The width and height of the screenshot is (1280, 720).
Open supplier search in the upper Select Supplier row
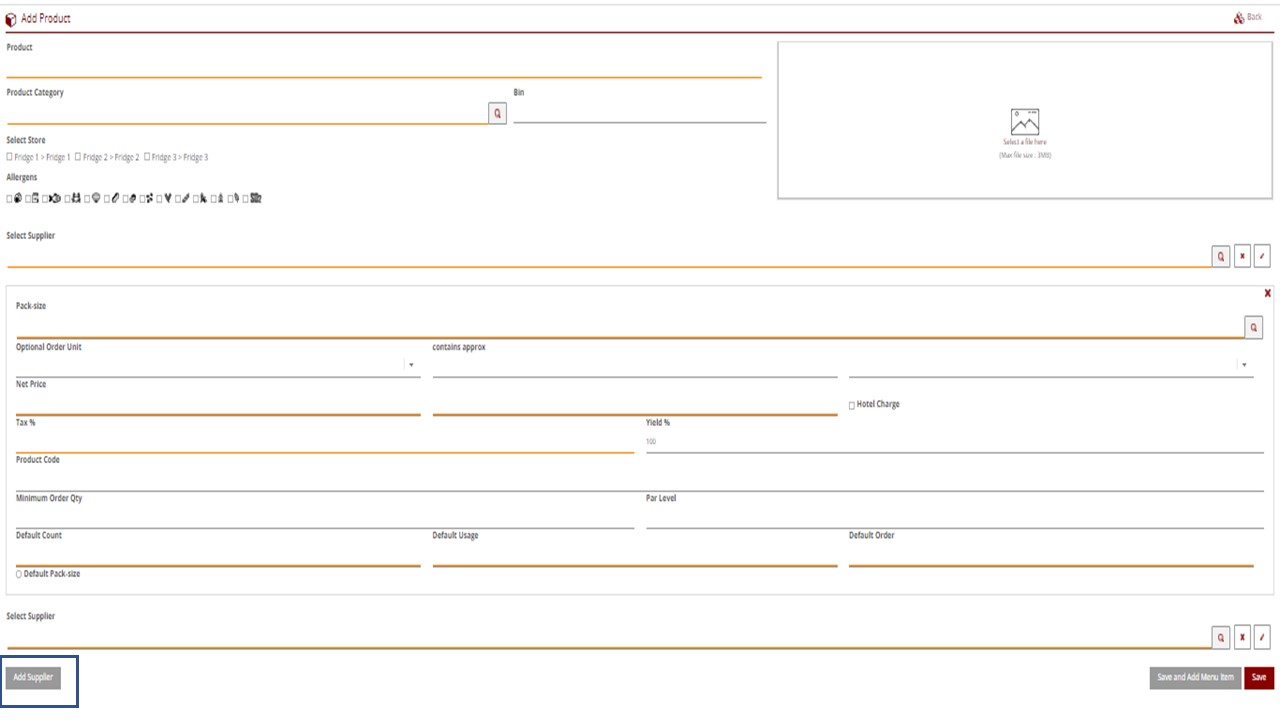(1221, 256)
